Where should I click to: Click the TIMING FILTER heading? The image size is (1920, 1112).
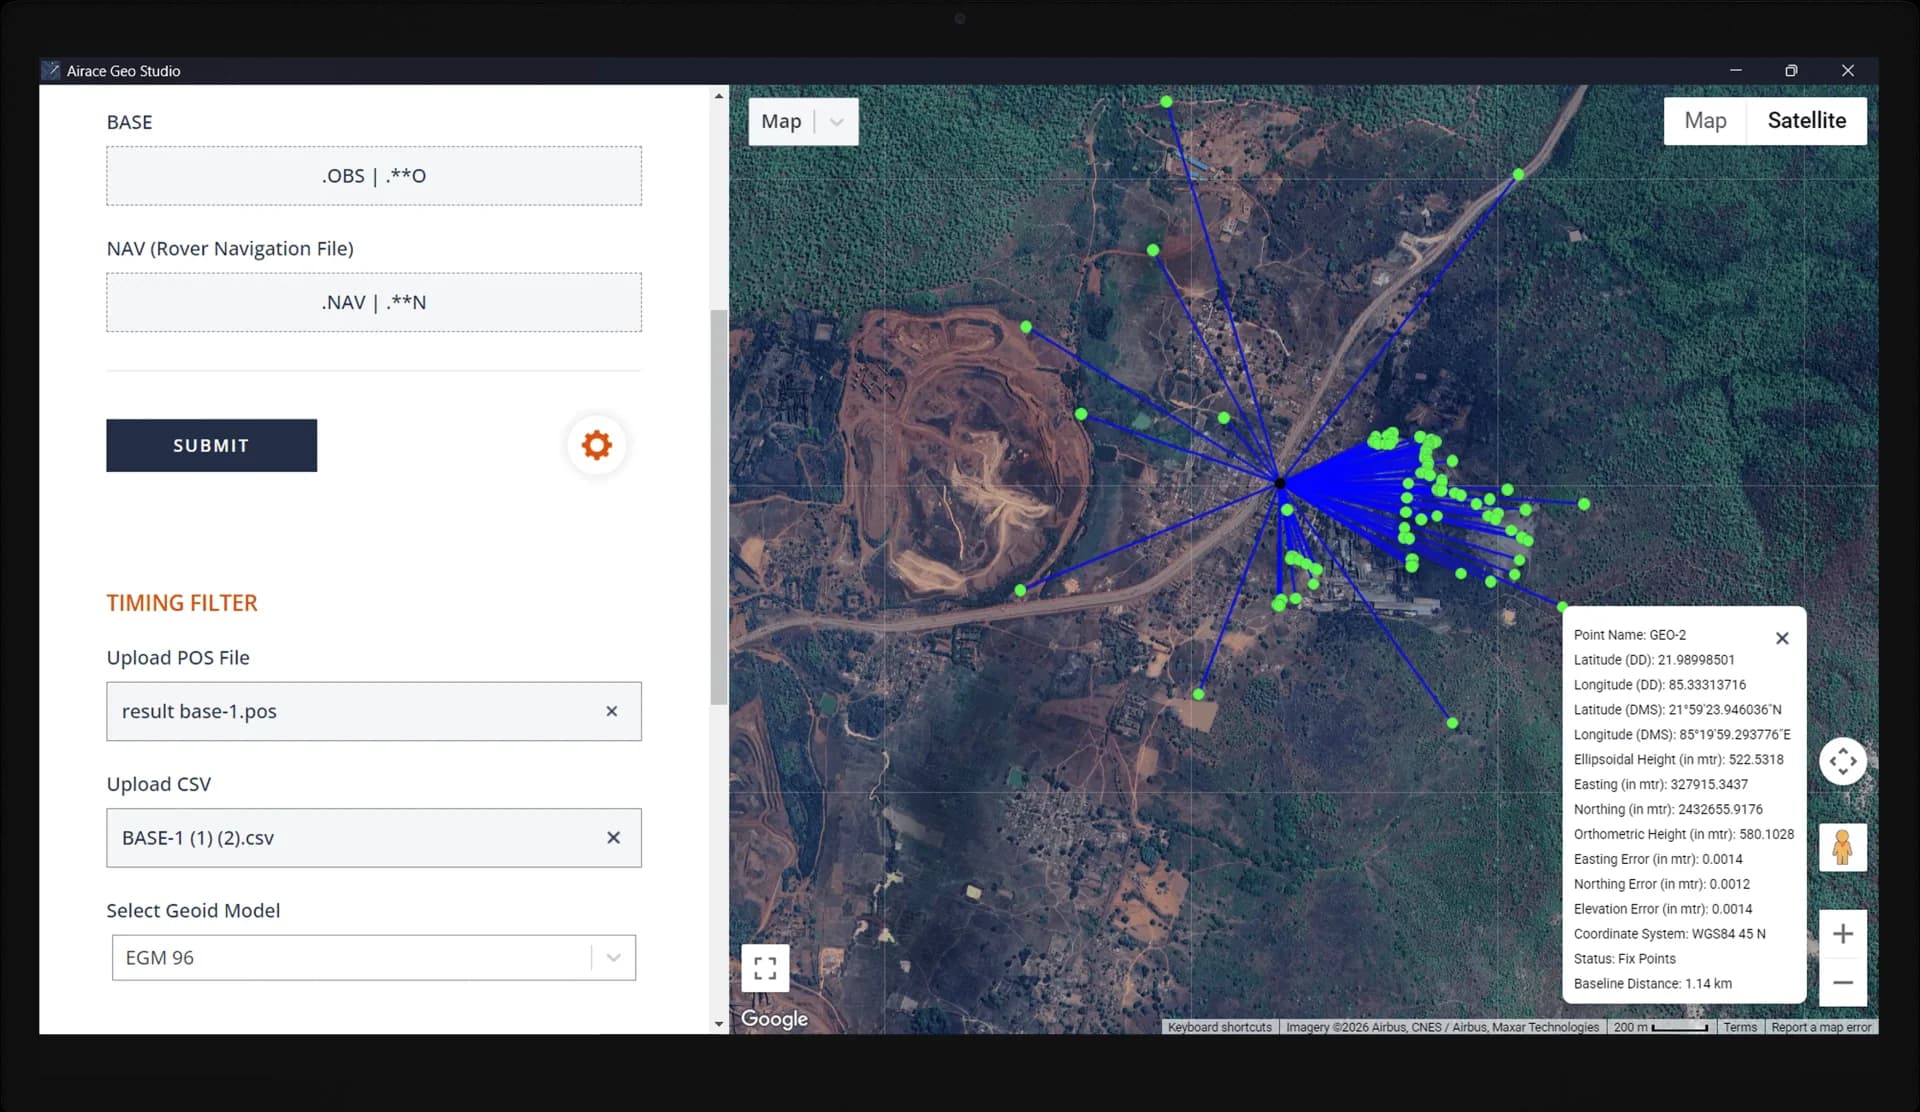182,603
